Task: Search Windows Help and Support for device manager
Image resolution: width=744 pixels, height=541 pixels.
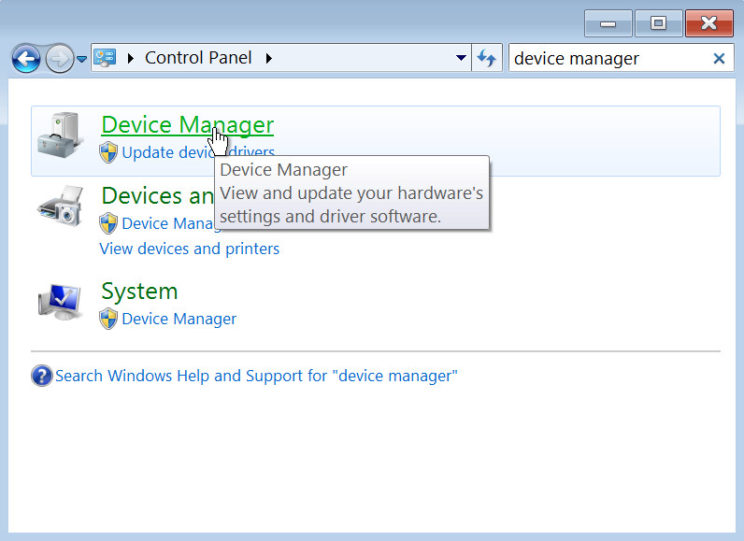Action: coord(256,376)
